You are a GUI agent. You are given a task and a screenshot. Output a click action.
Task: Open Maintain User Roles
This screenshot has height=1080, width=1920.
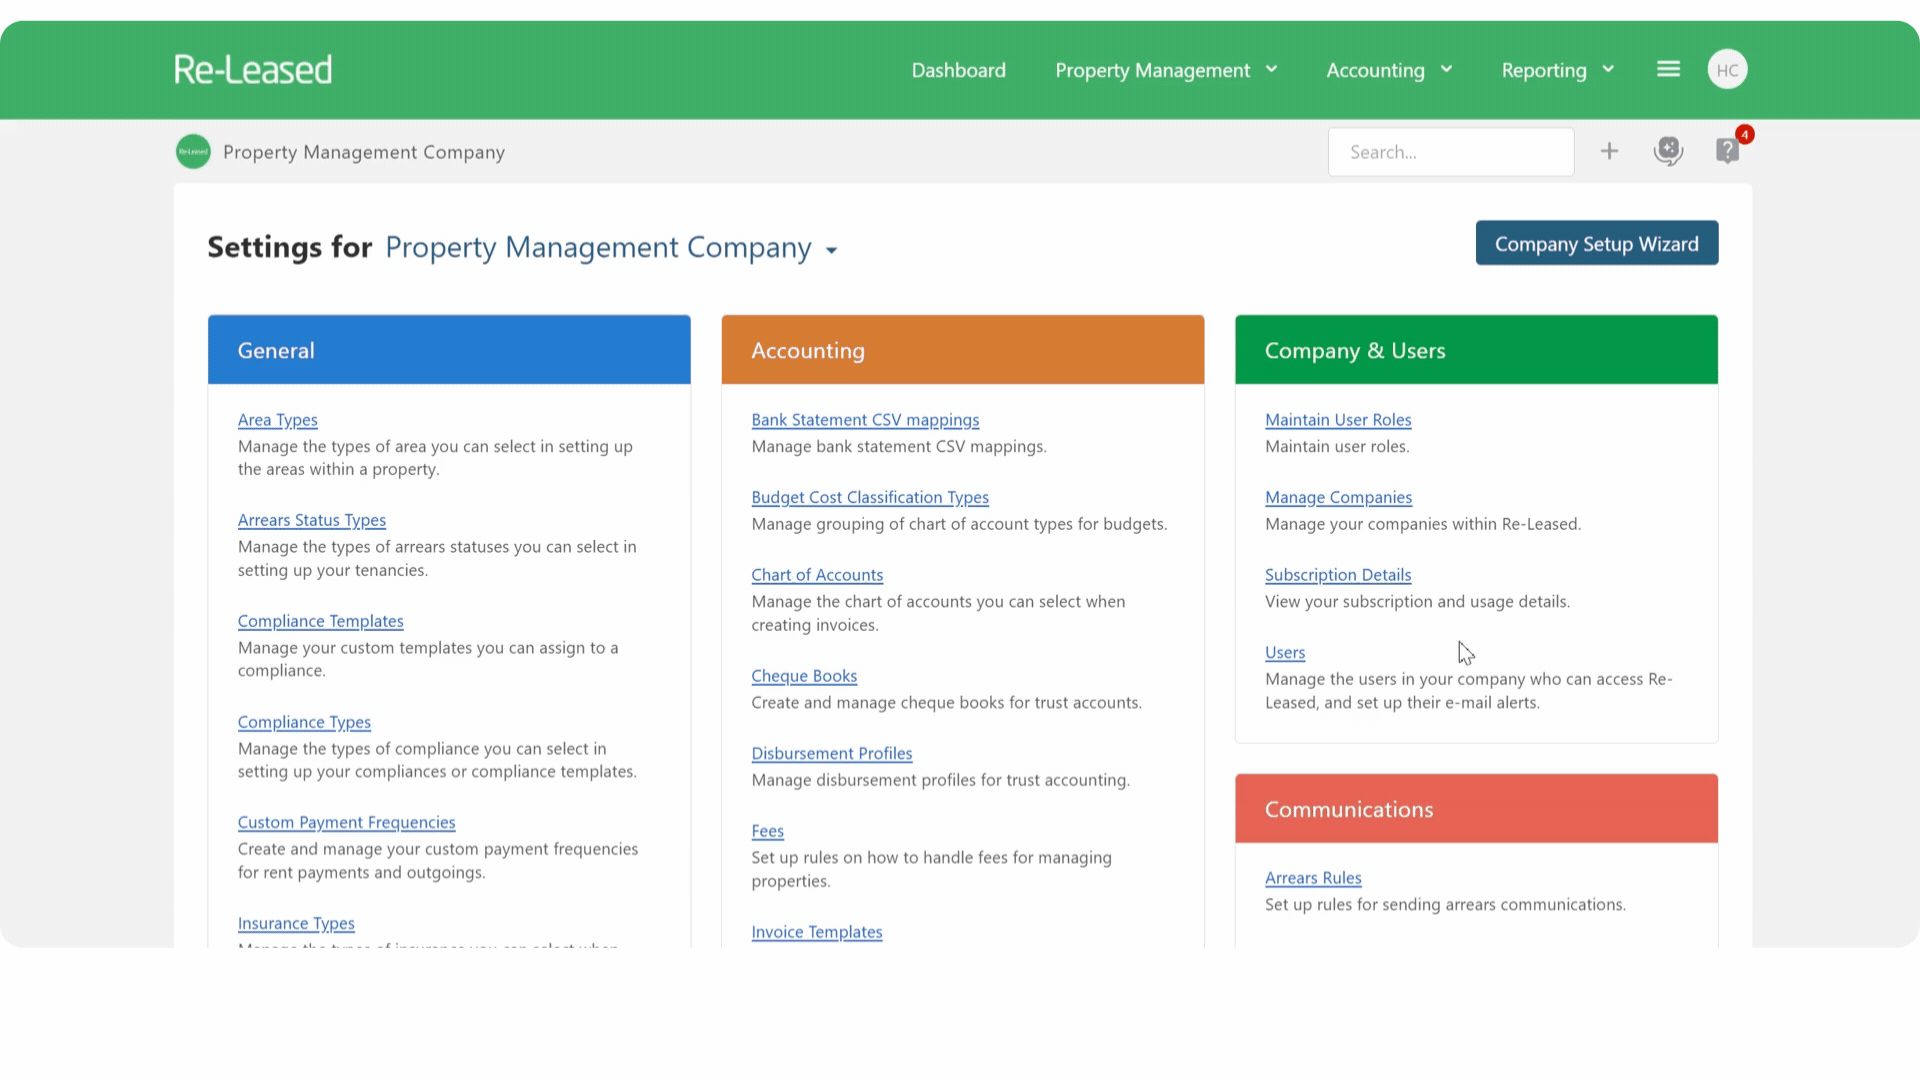(x=1338, y=420)
